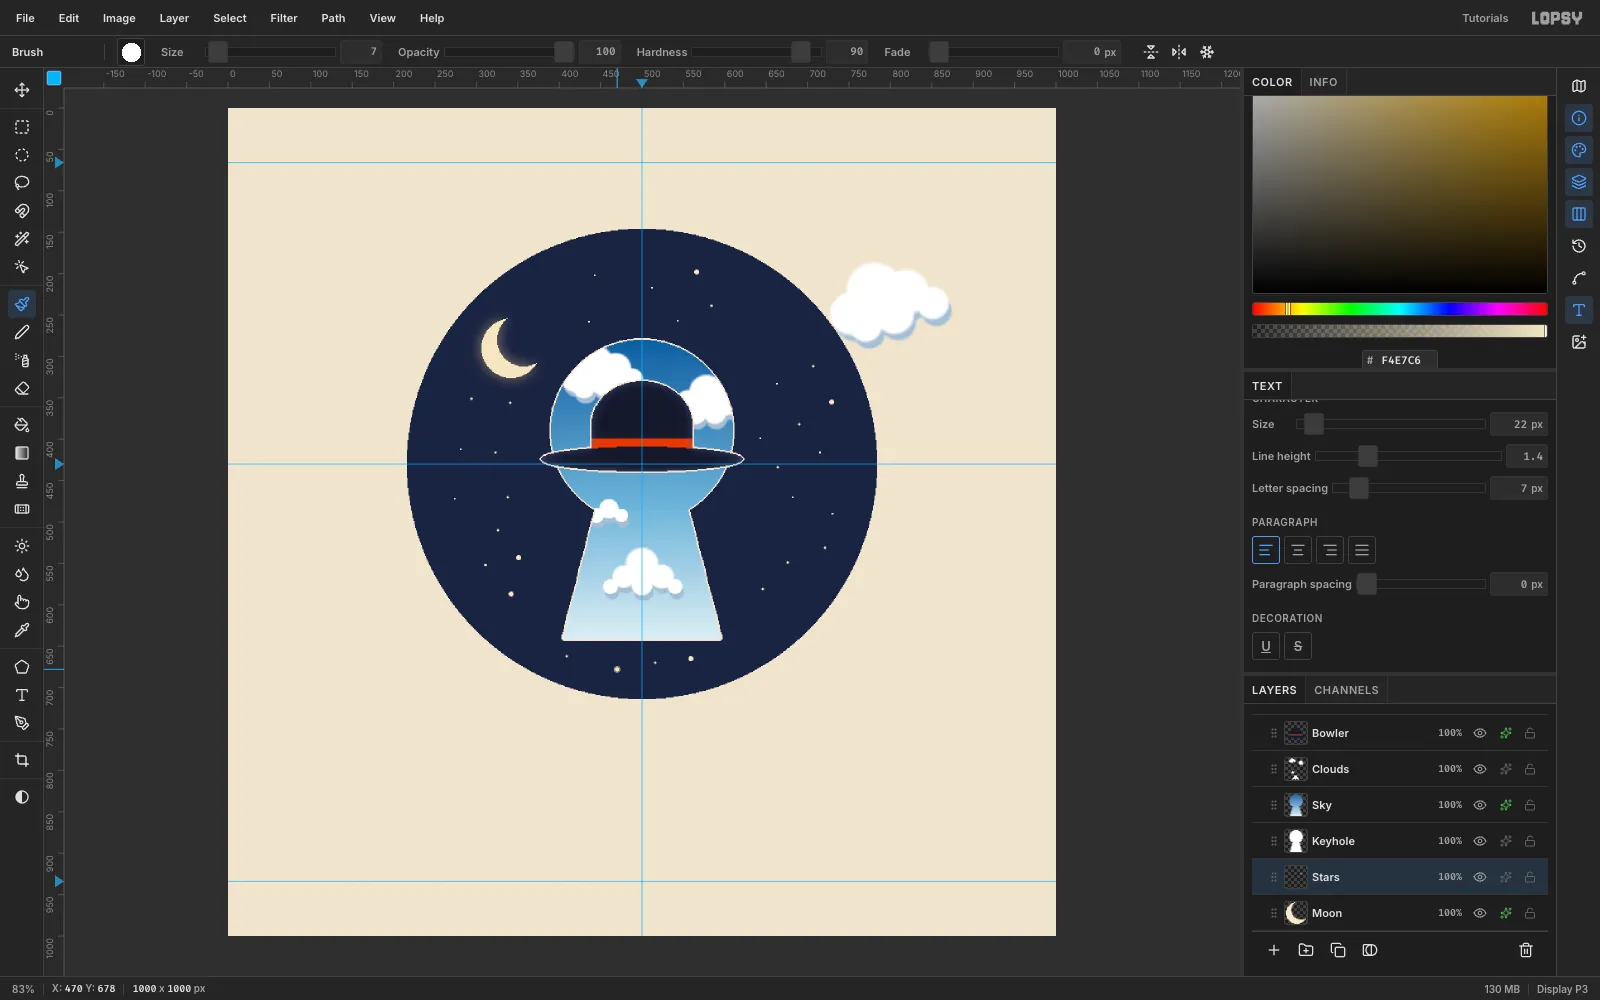
Task: Select the Pencil tool
Action: tap(22, 332)
